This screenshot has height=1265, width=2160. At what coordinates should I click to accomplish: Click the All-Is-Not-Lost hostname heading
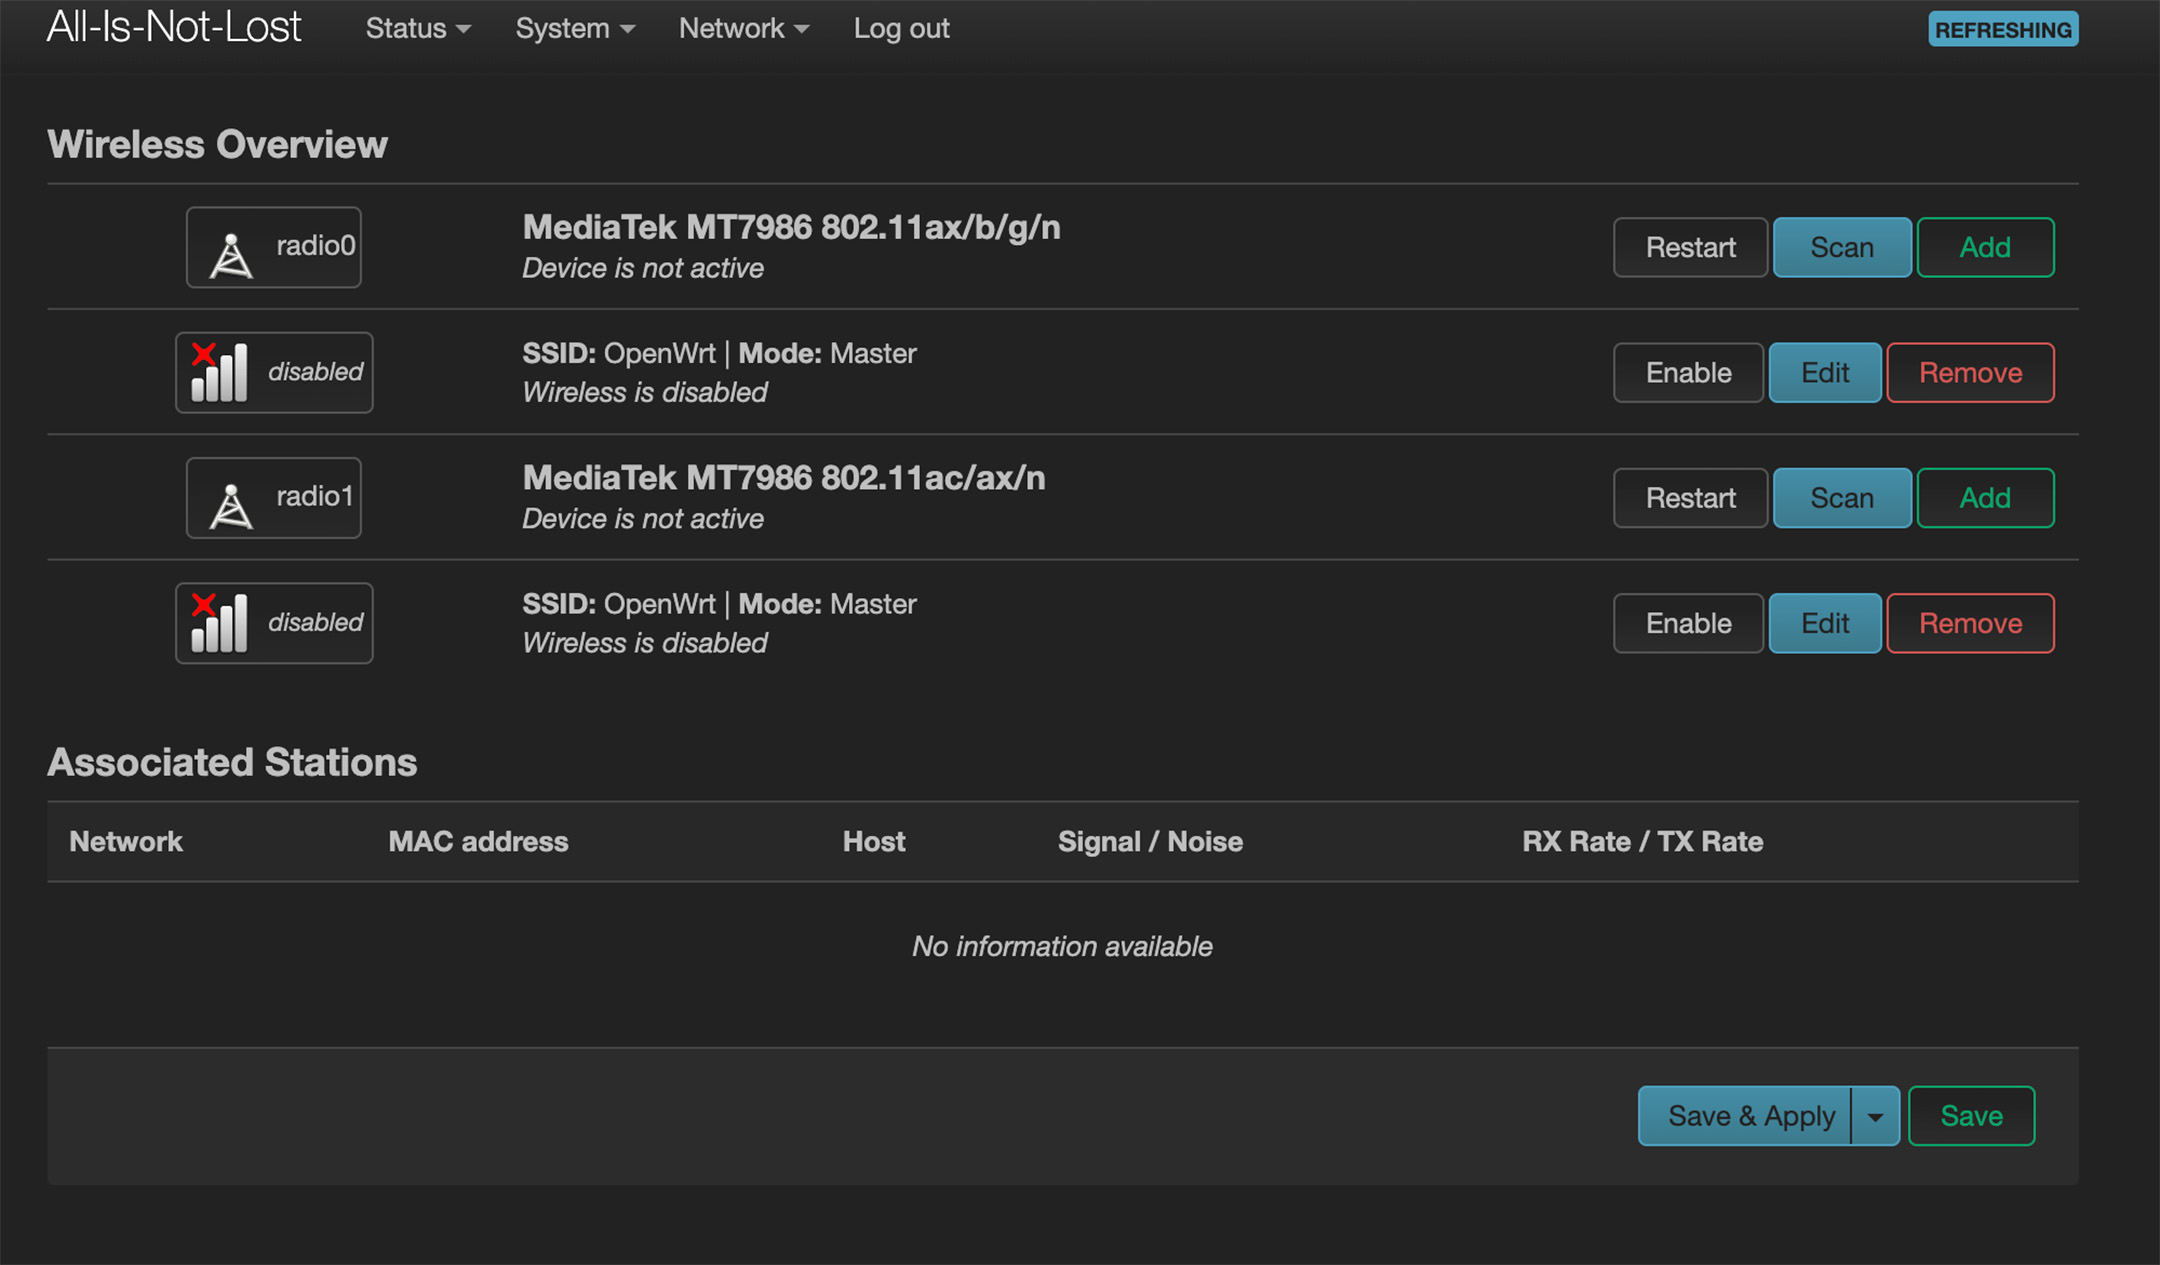(x=174, y=27)
